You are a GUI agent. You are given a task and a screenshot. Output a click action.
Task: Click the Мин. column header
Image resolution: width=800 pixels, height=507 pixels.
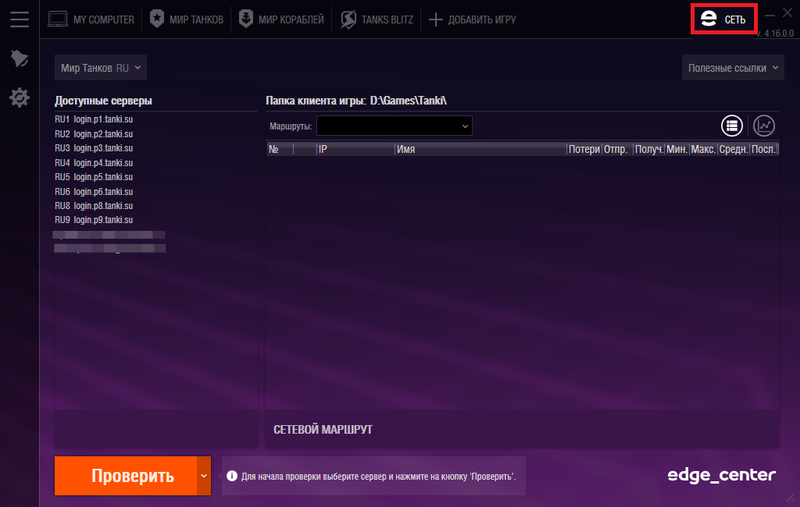coord(677,149)
